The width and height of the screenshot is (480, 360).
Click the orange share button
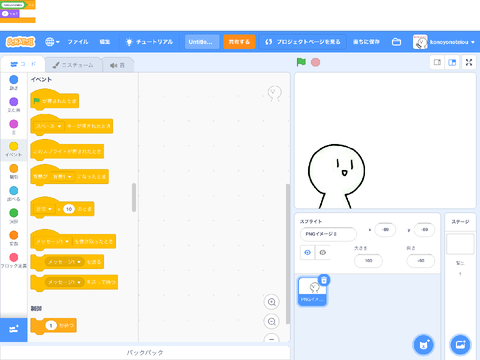pyautogui.click(x=239, y=42)
